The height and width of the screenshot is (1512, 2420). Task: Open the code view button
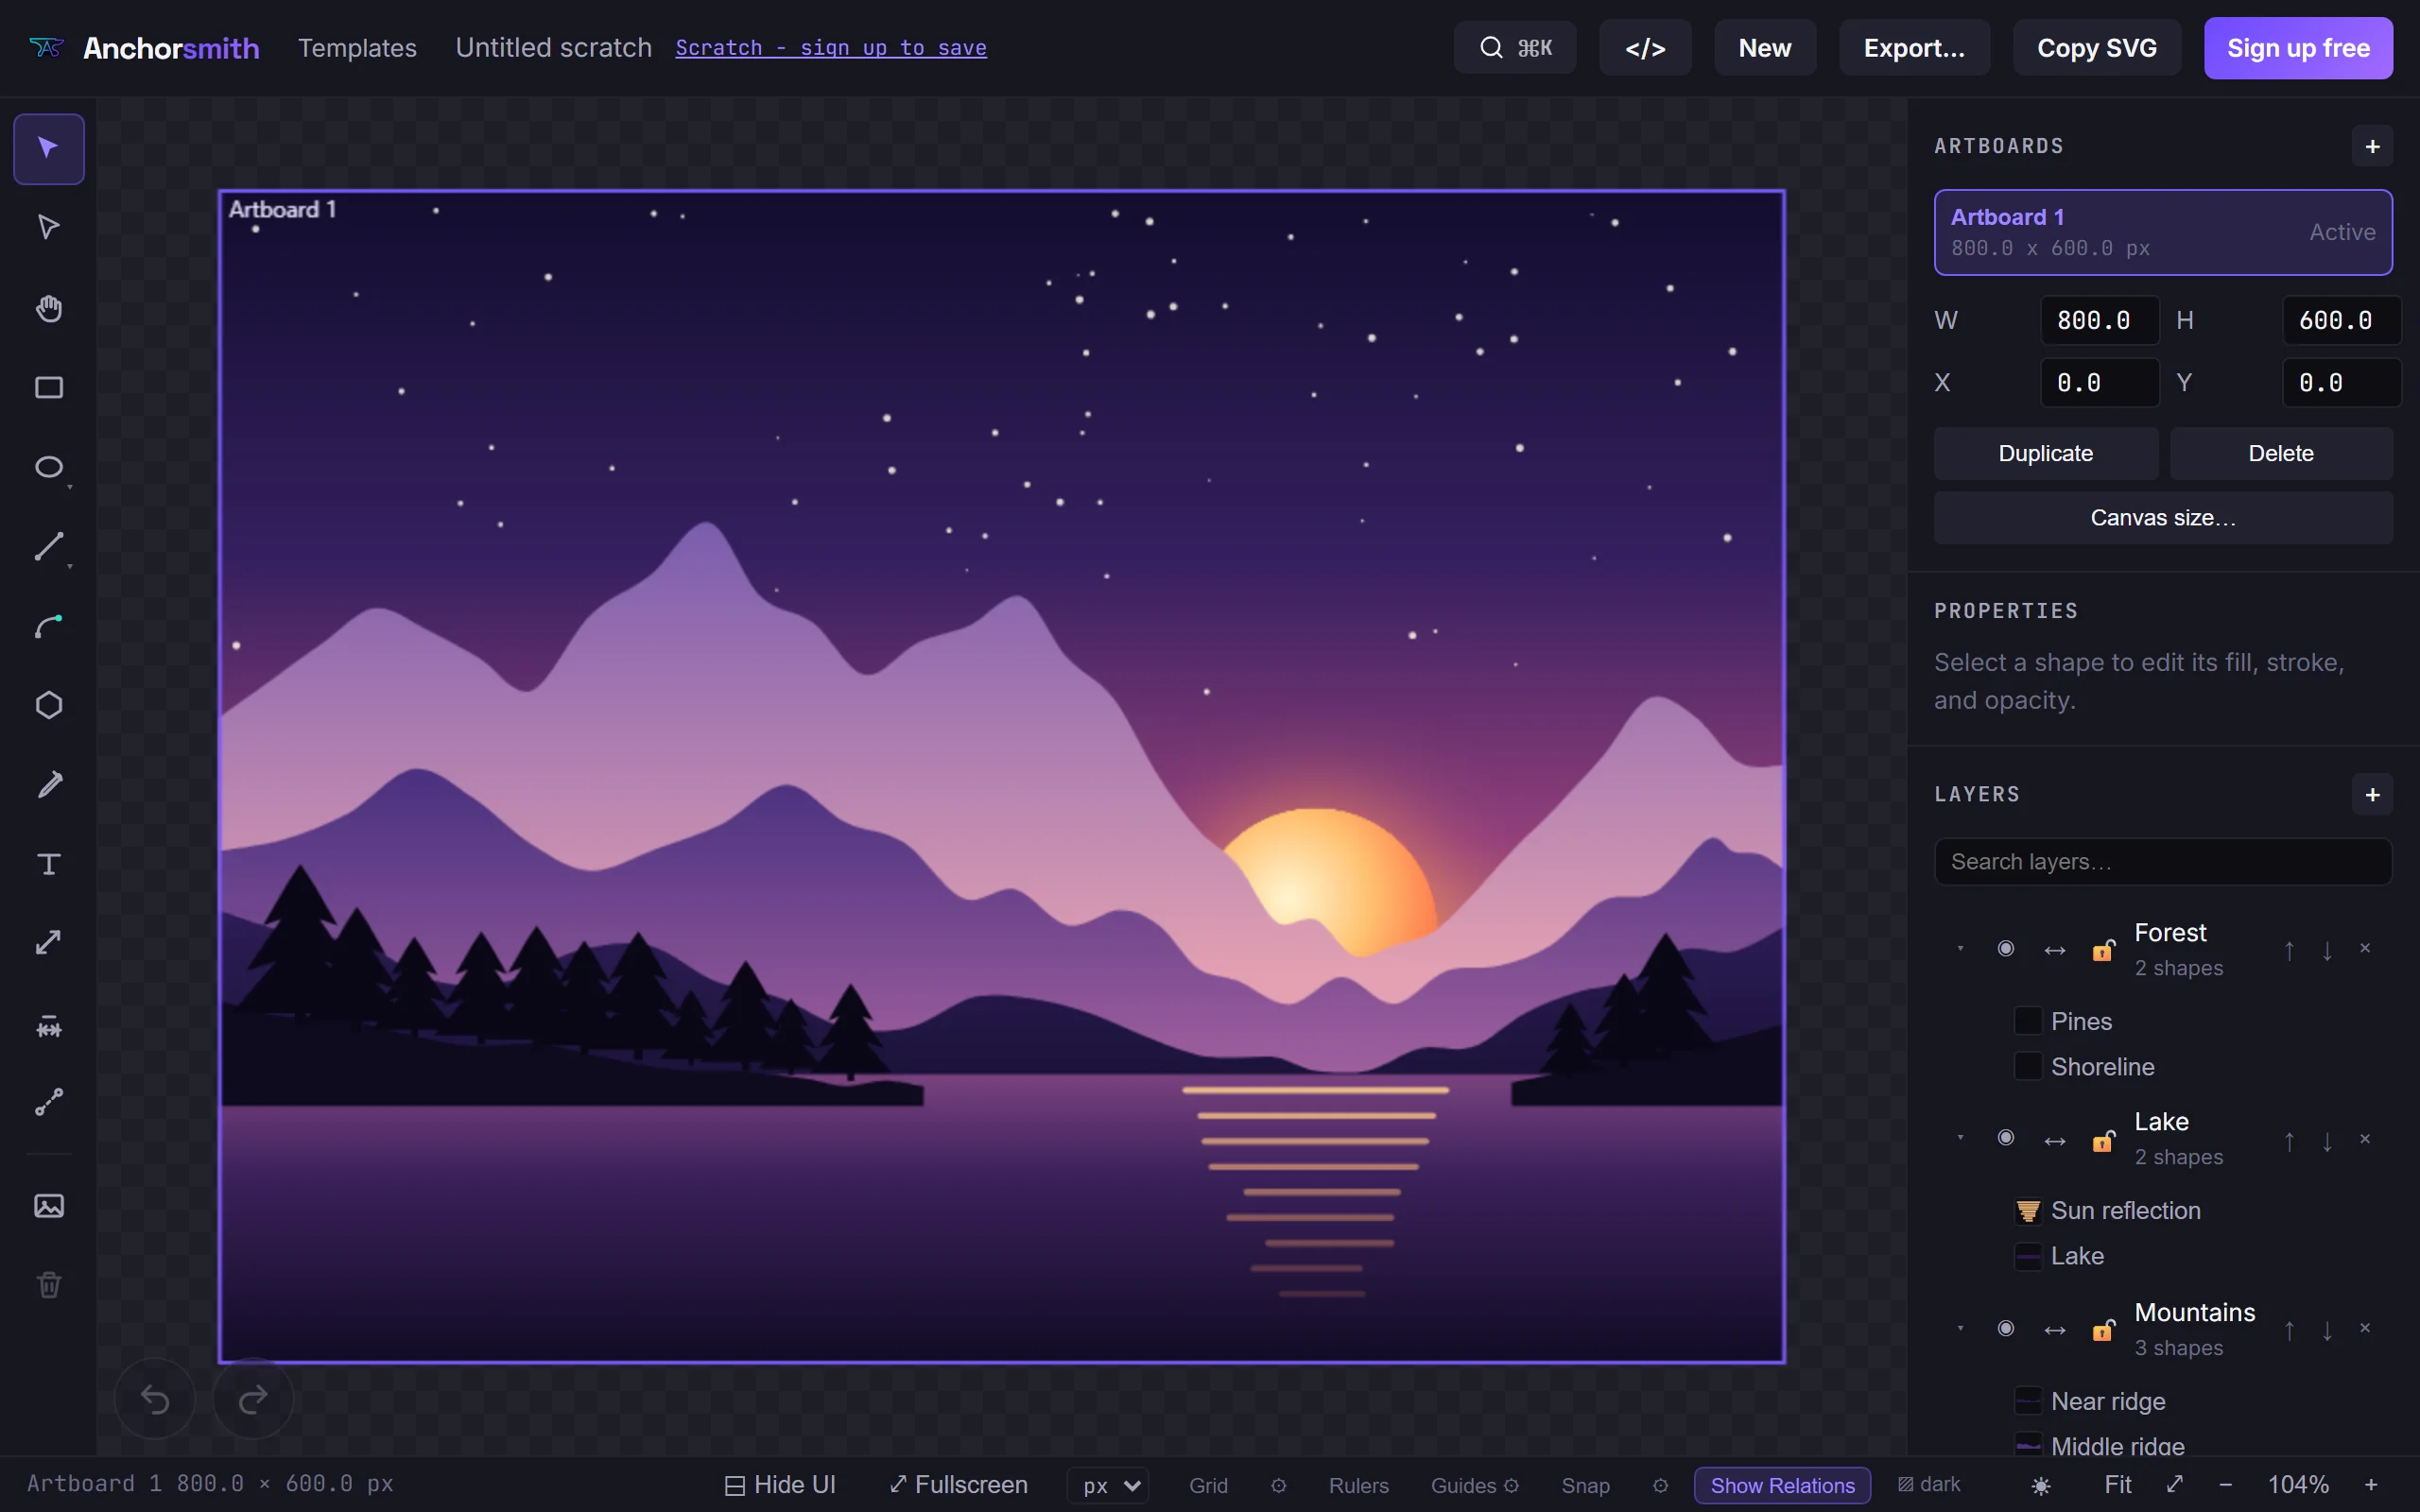click(1645, 48)
